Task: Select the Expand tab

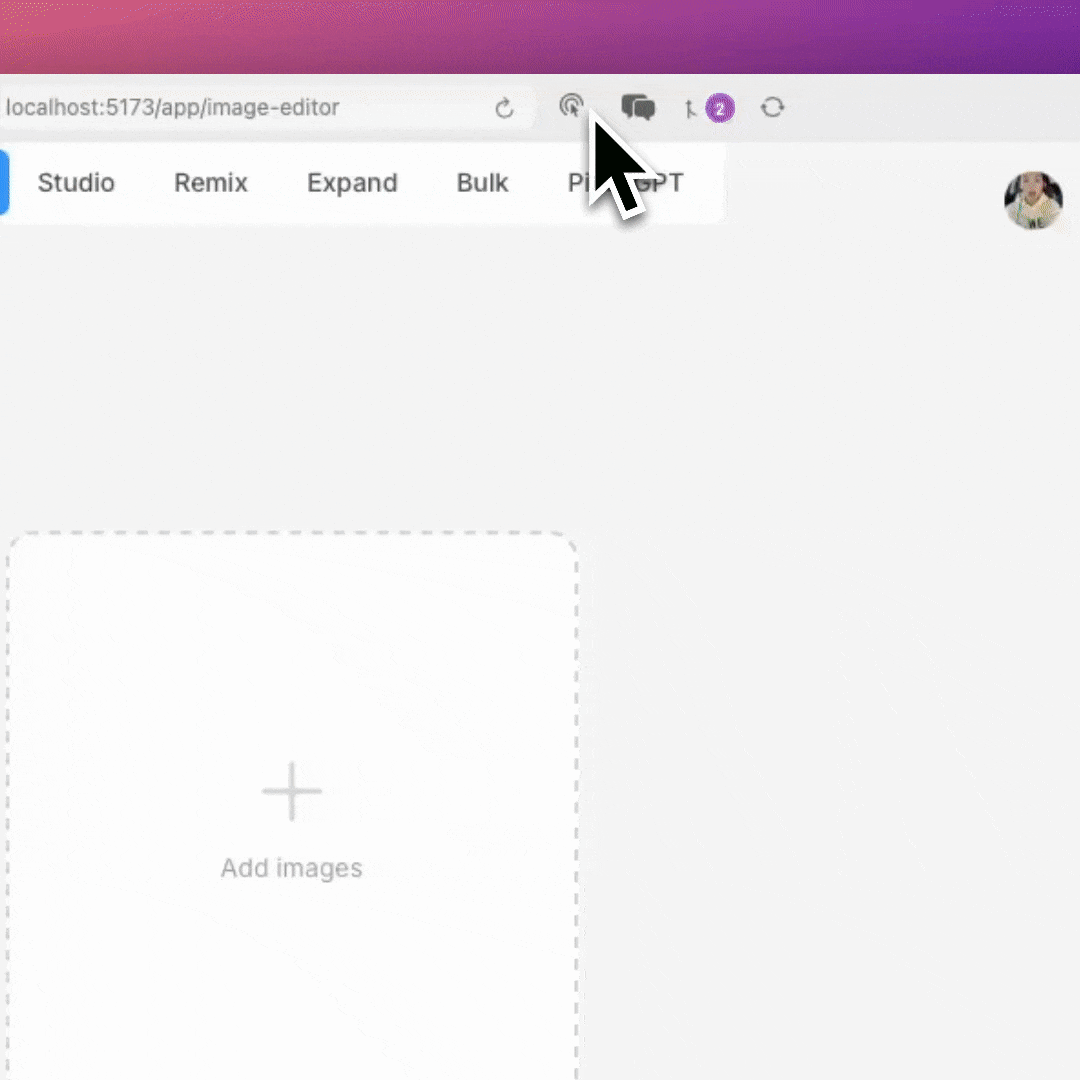Action: (x=352, y=183)
